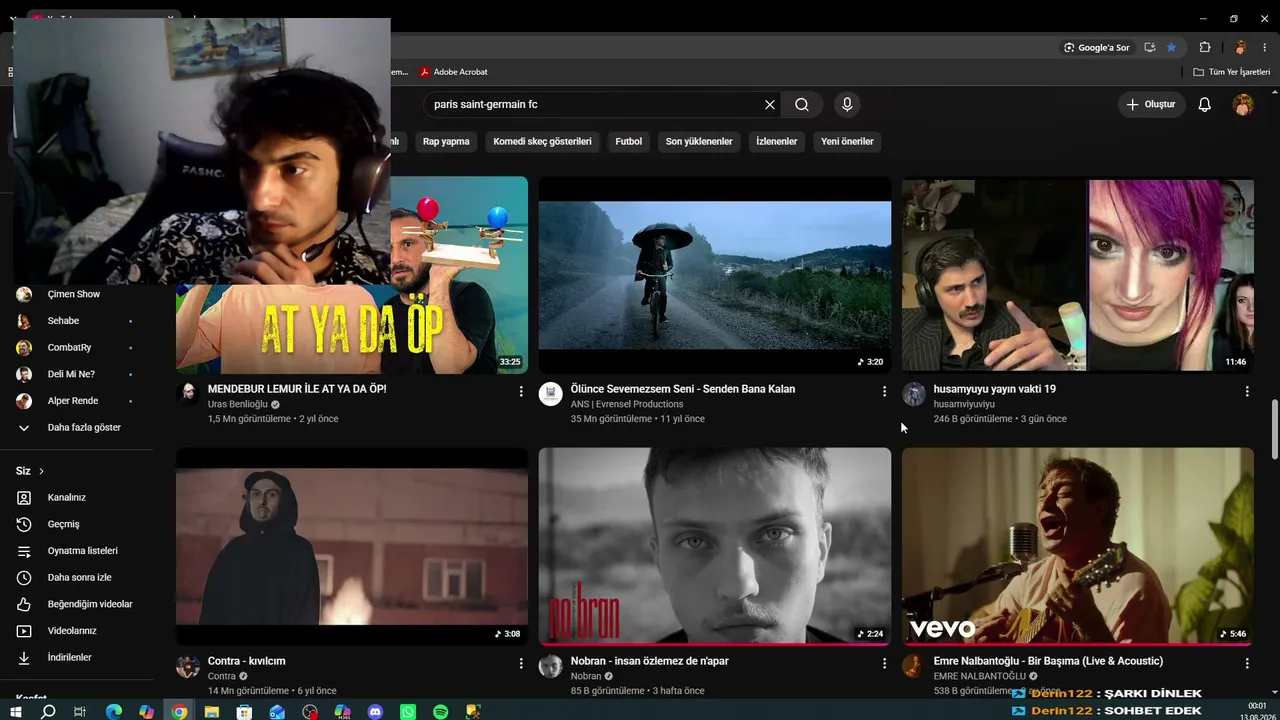The height and width of the screenshot is (720, 1280).
Task: Select the Komedi skeç gösterileri chip
Action: (x=542, y=141)
